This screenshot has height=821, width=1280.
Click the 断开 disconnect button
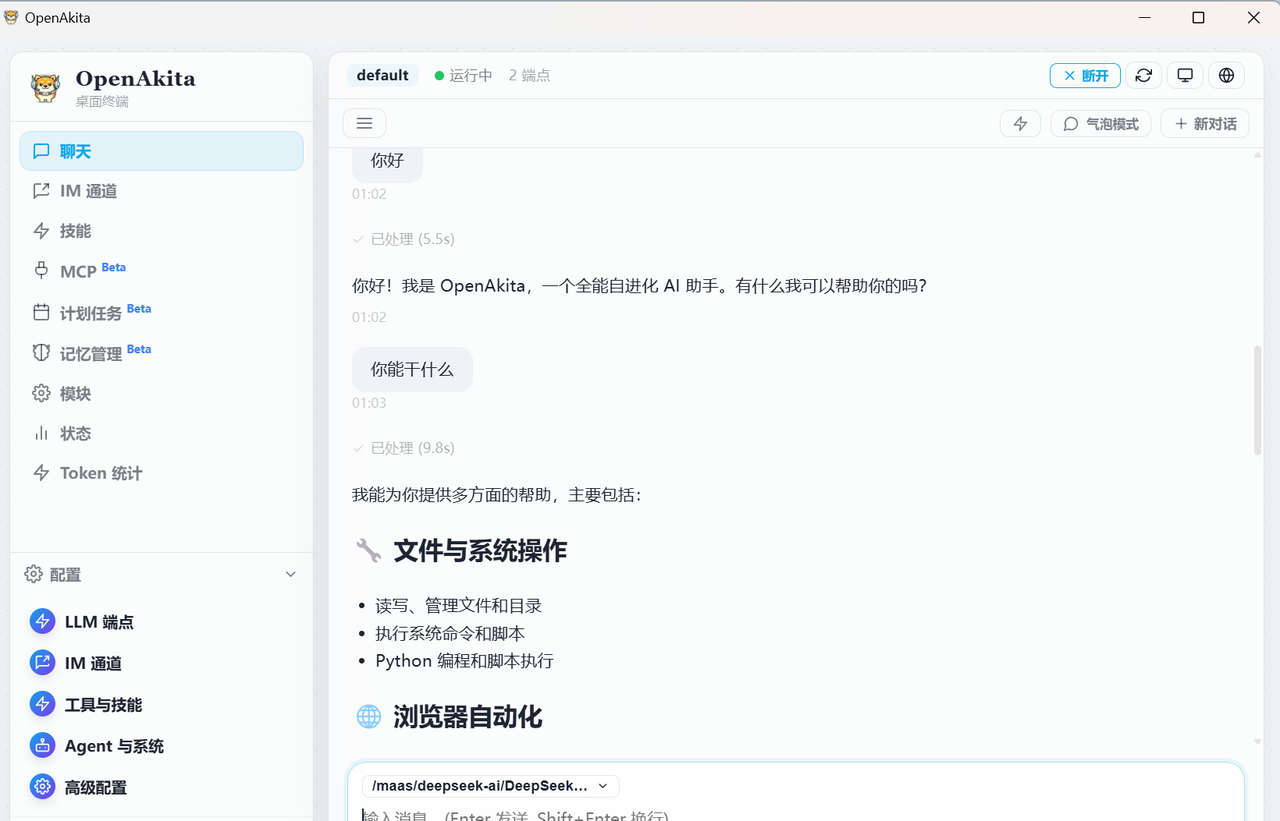coord(1085,75)
